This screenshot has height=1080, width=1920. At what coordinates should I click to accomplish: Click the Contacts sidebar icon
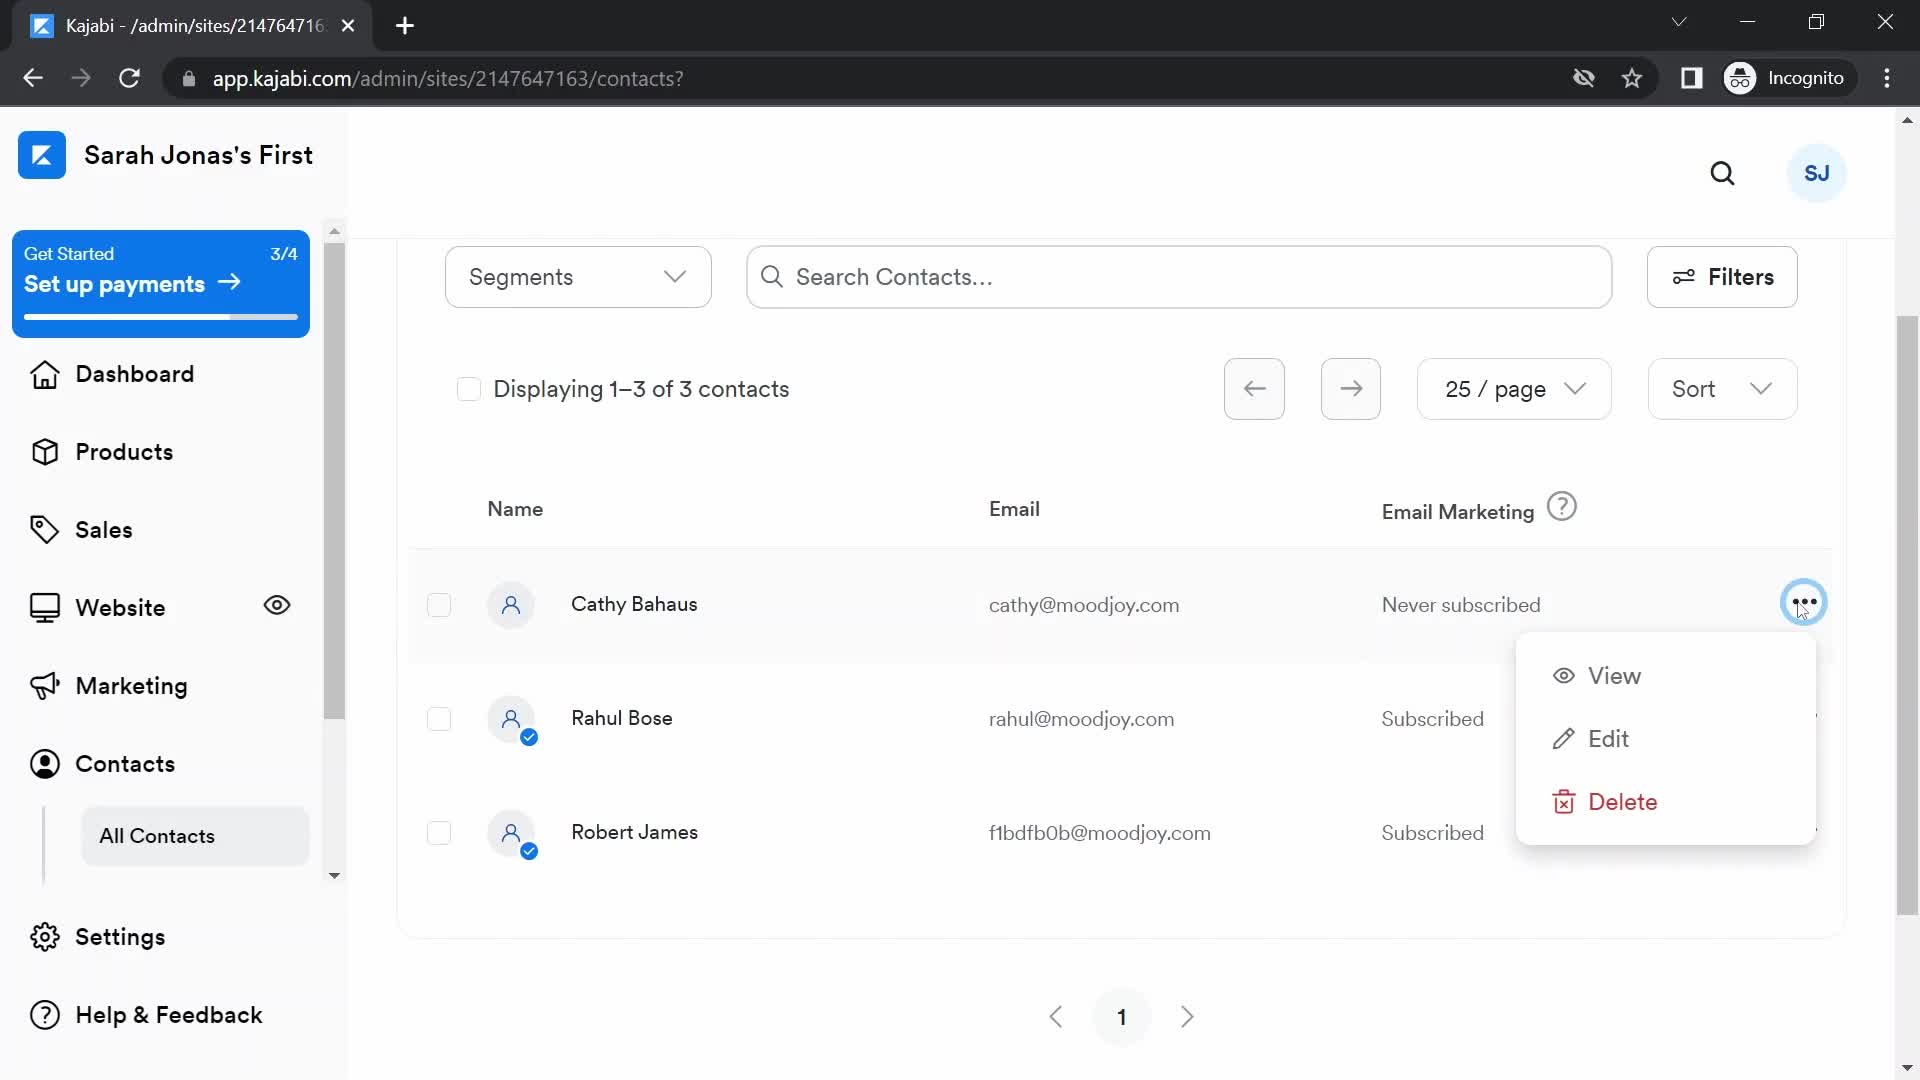[45, 764]
